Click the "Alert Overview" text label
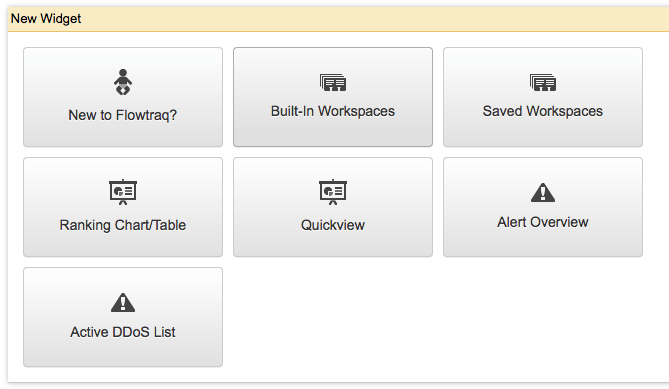669x389 pixels. pyautogui.click(x=543, y=222)
